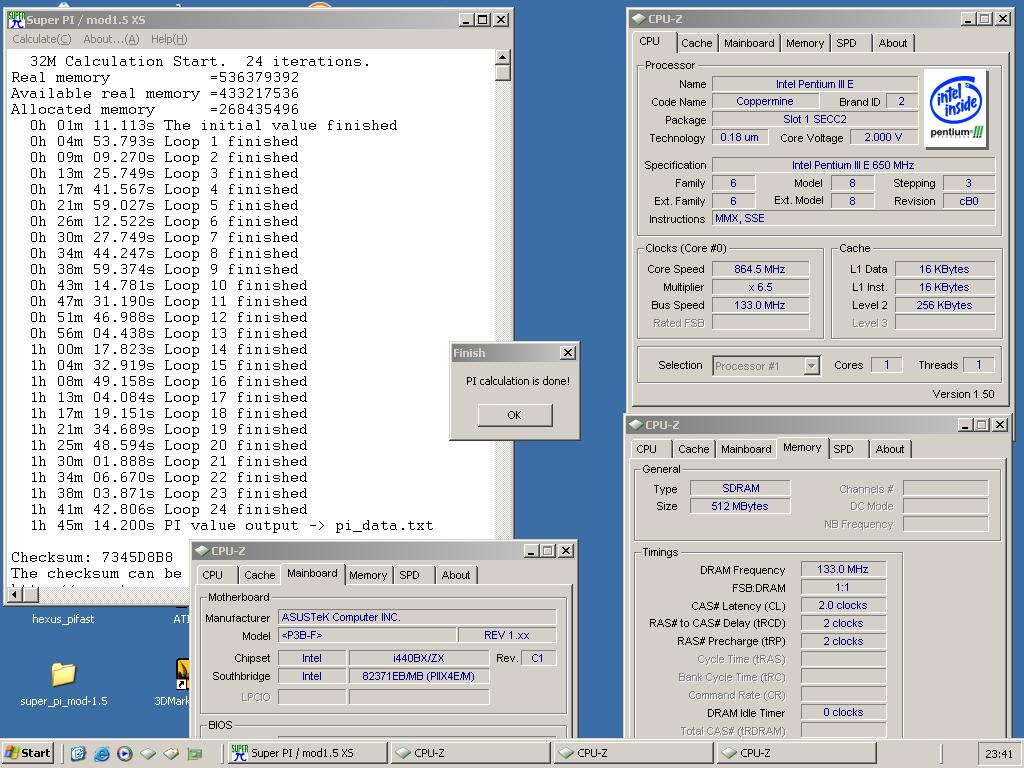Activate Super PI taskbar button
Image resolution: width=1024 pixels, height=768 pixels.
(x=306, y=753)
